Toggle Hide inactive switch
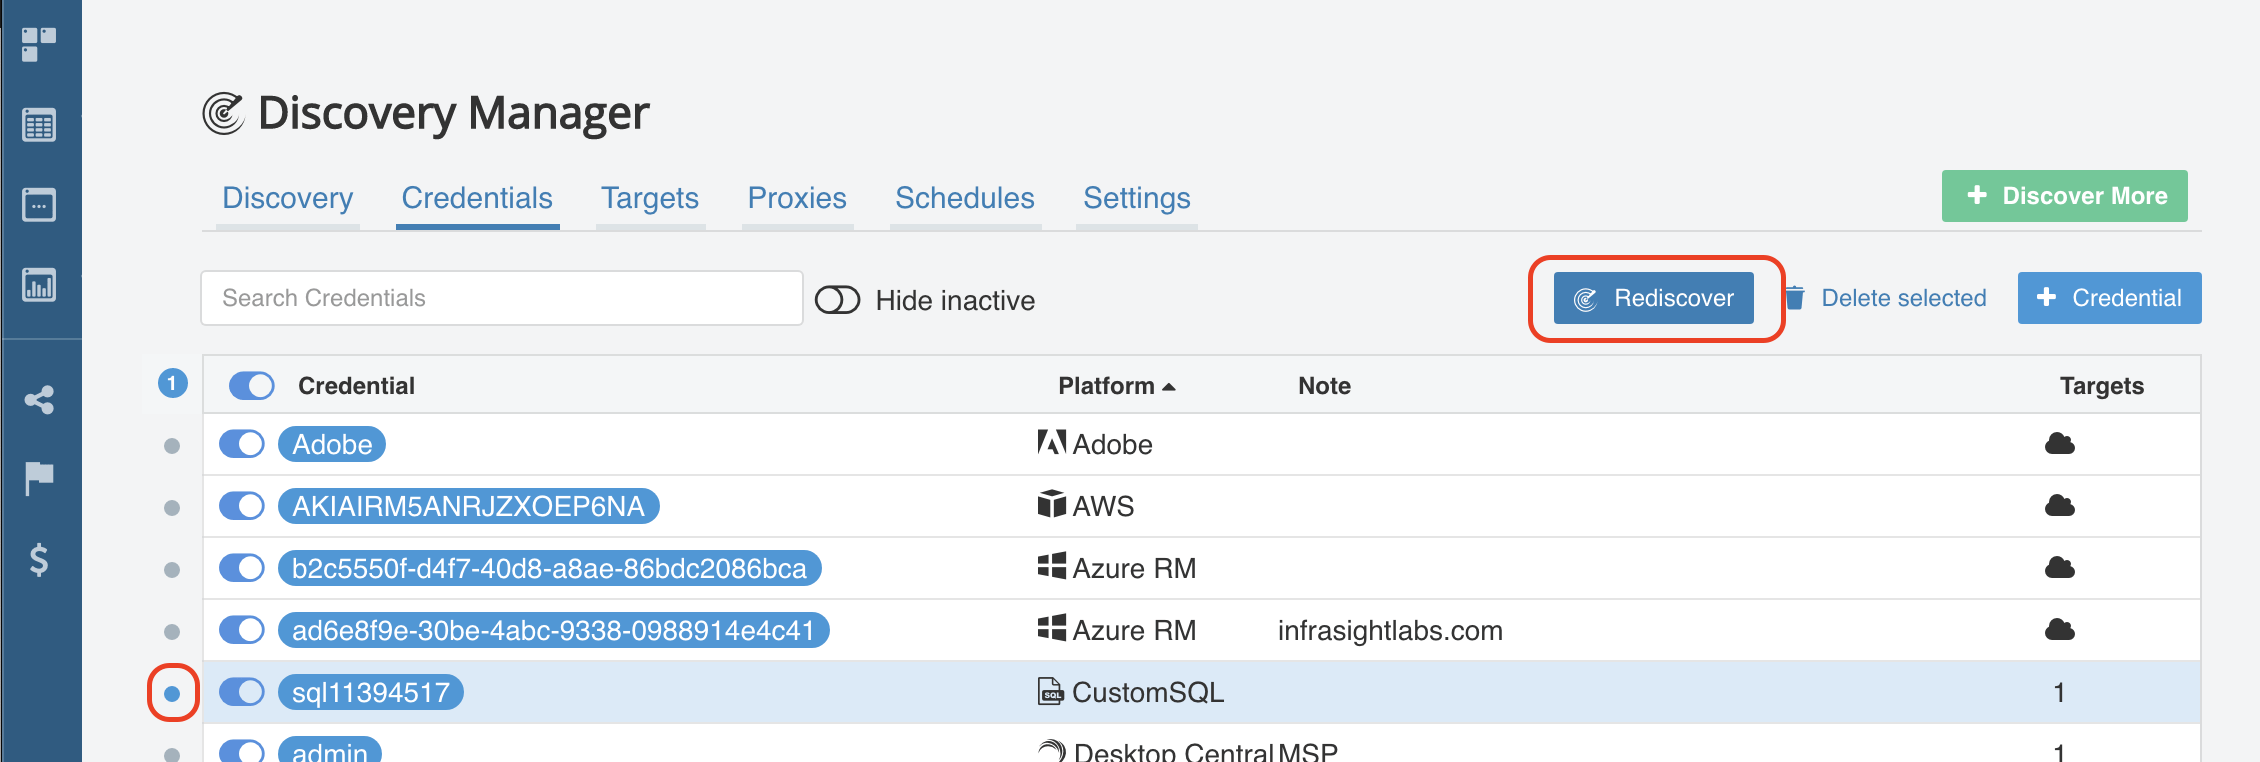This screenshot has height=762, width=2260. tap(838, 300)
